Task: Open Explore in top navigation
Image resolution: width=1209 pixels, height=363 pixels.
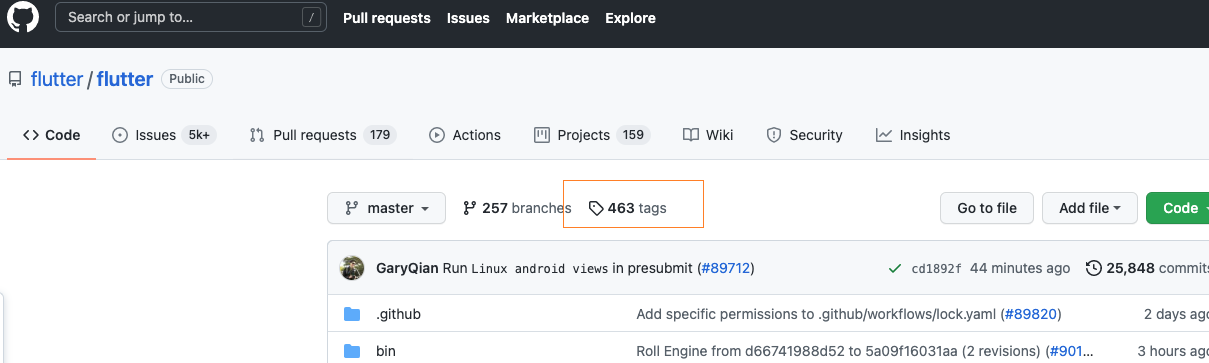Action: click(x=630, y=18)
